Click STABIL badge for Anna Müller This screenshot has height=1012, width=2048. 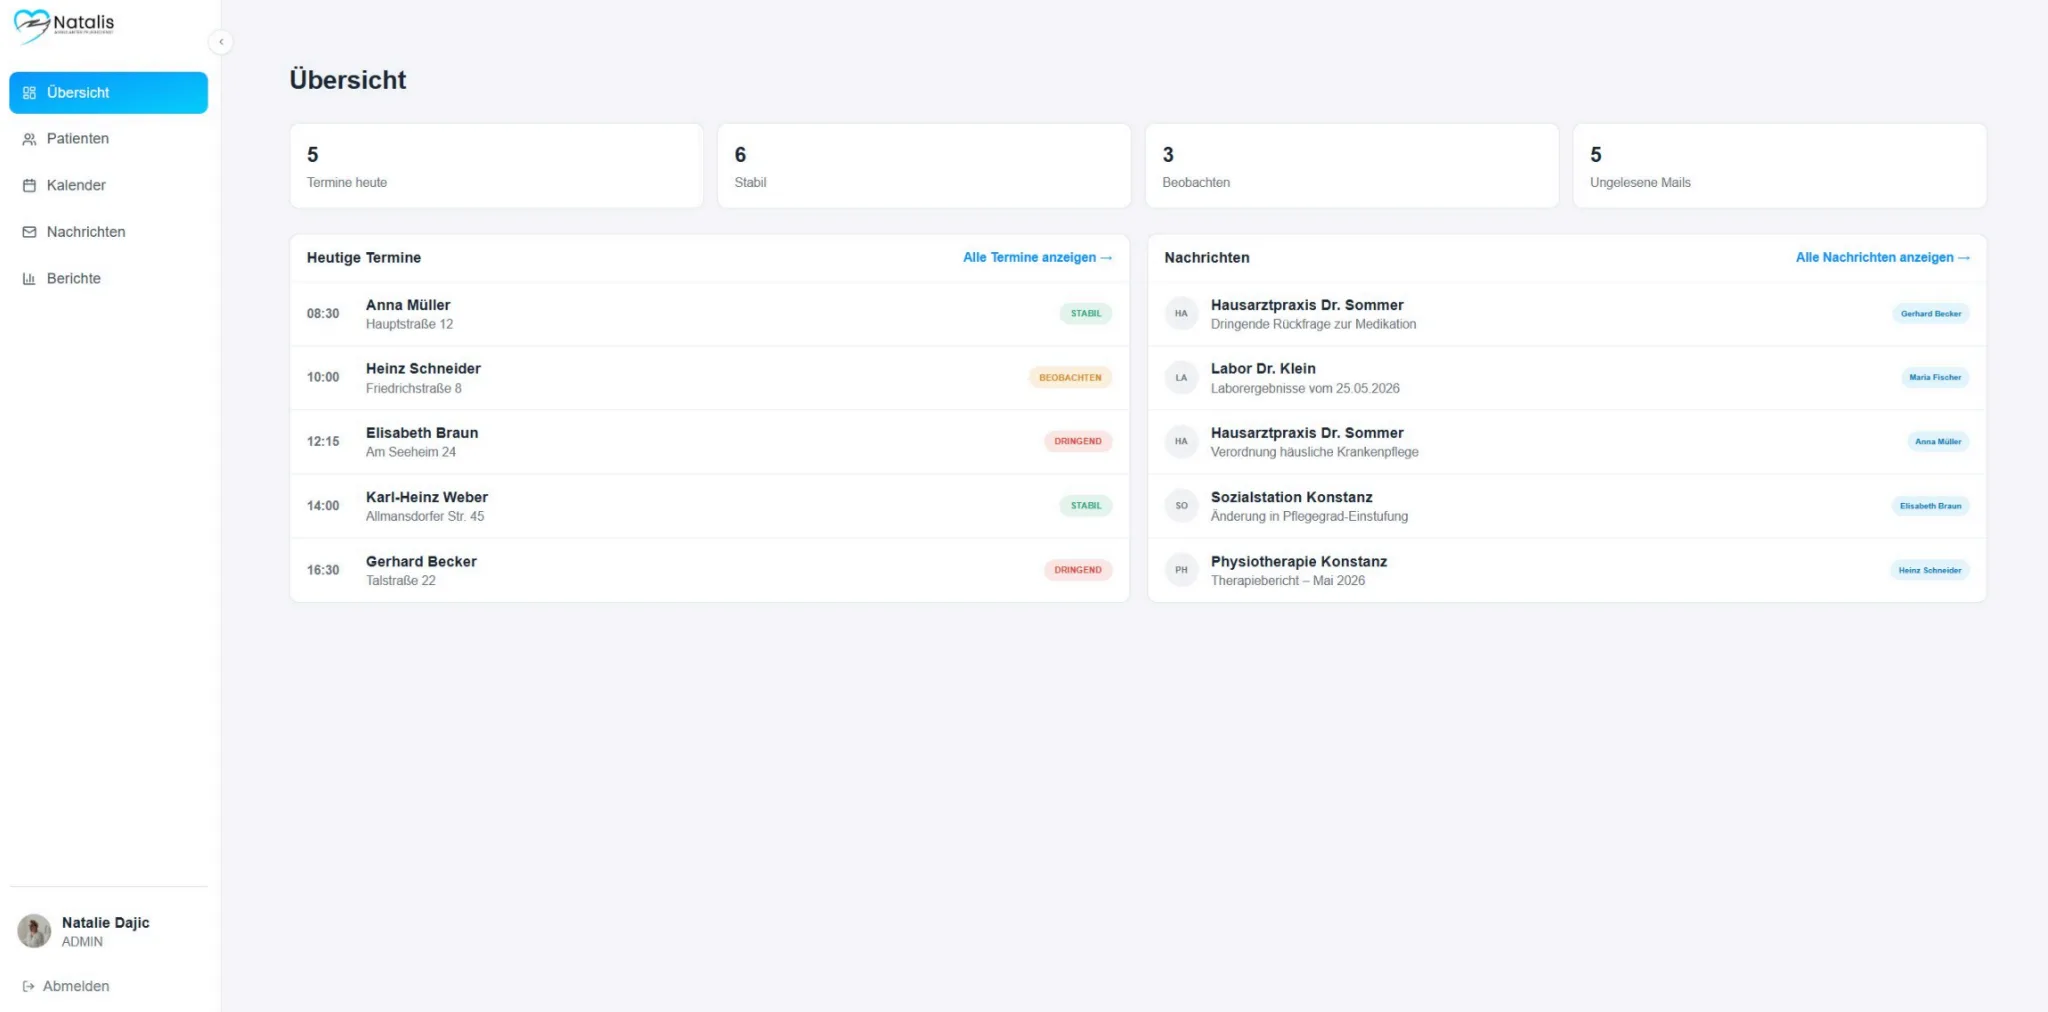1086,314
